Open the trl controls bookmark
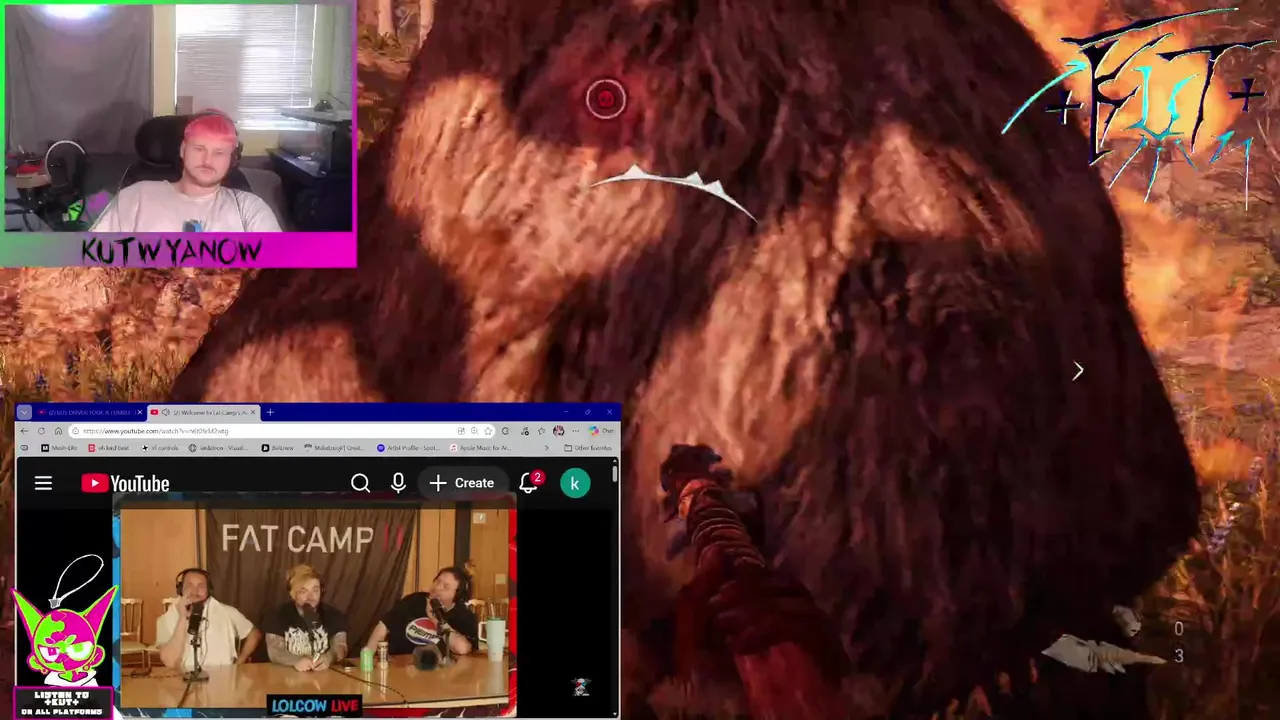 pyautogui.click(x=160, y=448)
